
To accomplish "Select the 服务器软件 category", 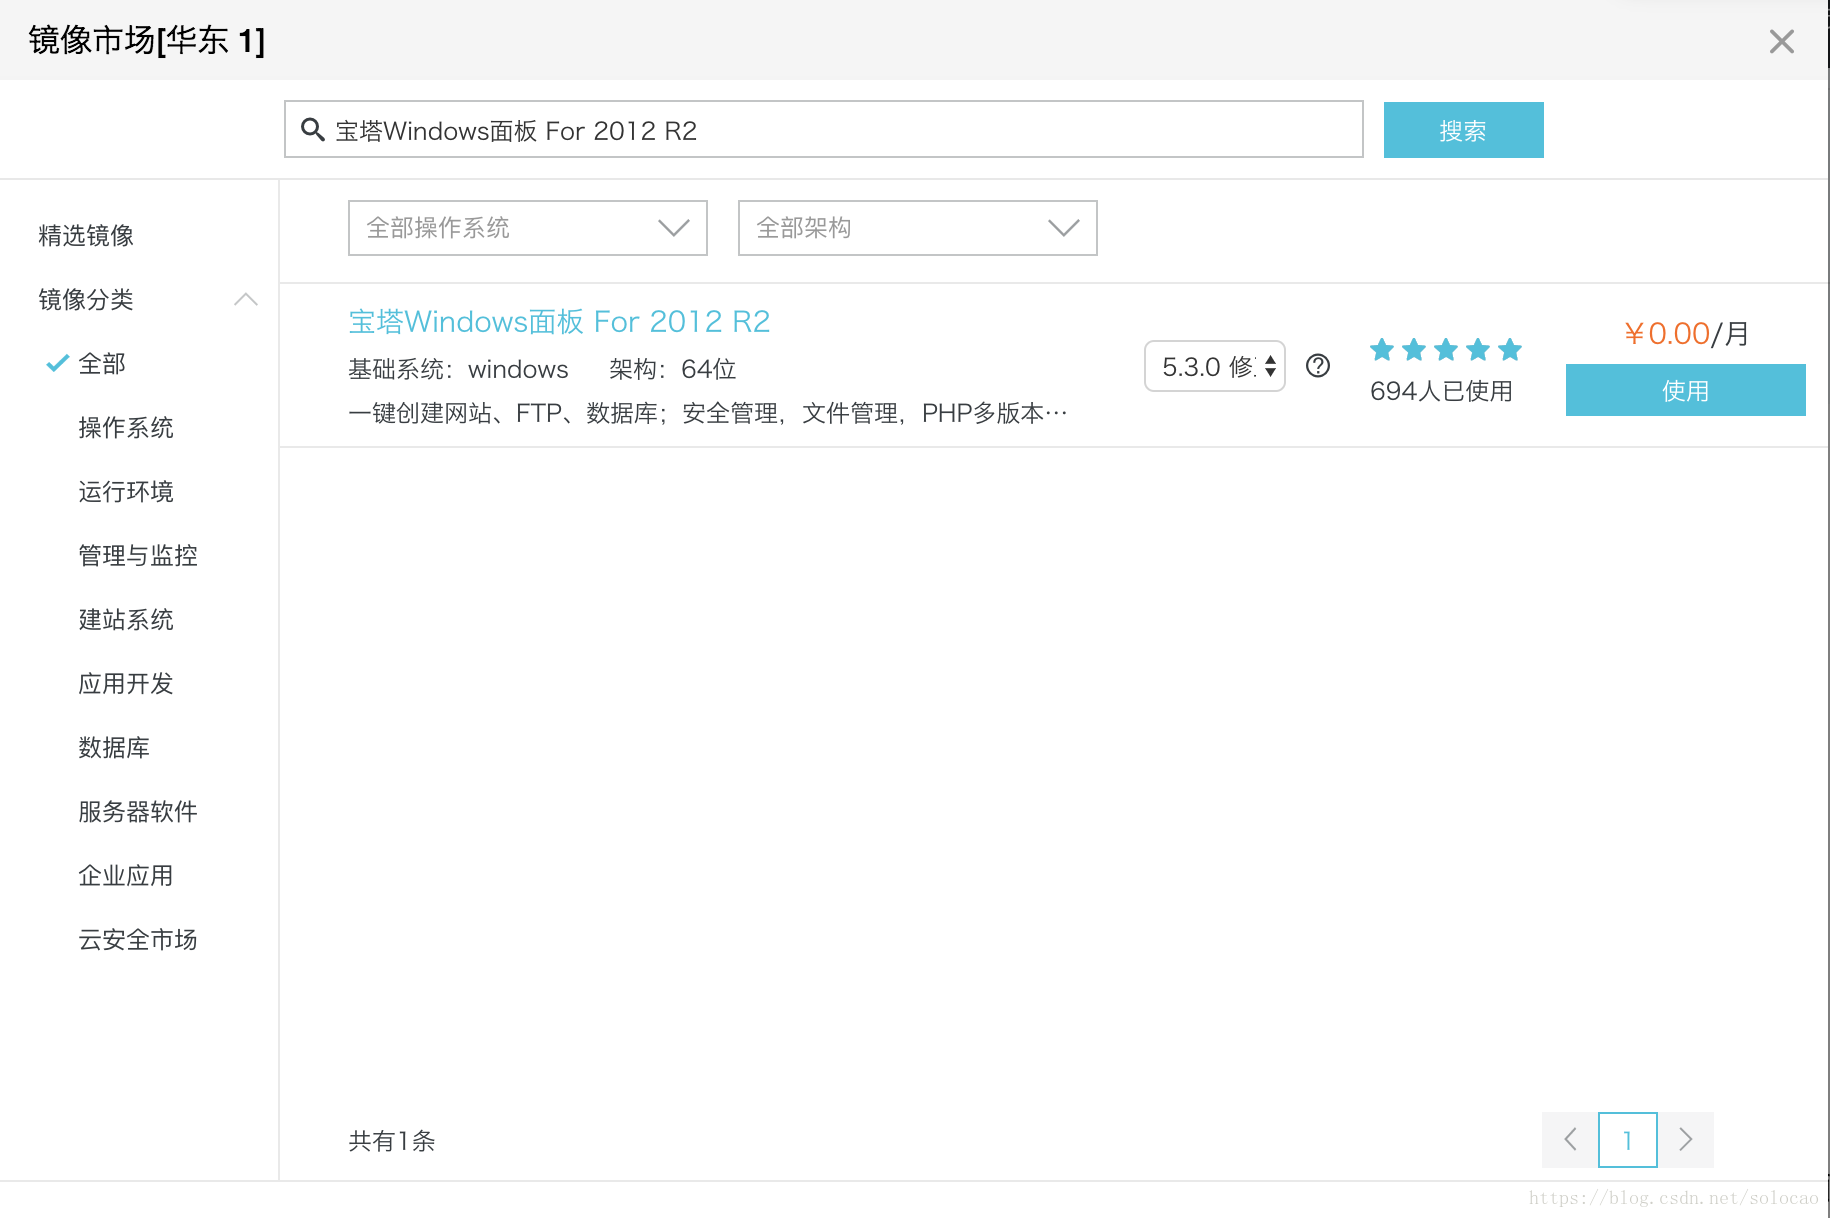I will pyautogui.click(x=138, y=812).
